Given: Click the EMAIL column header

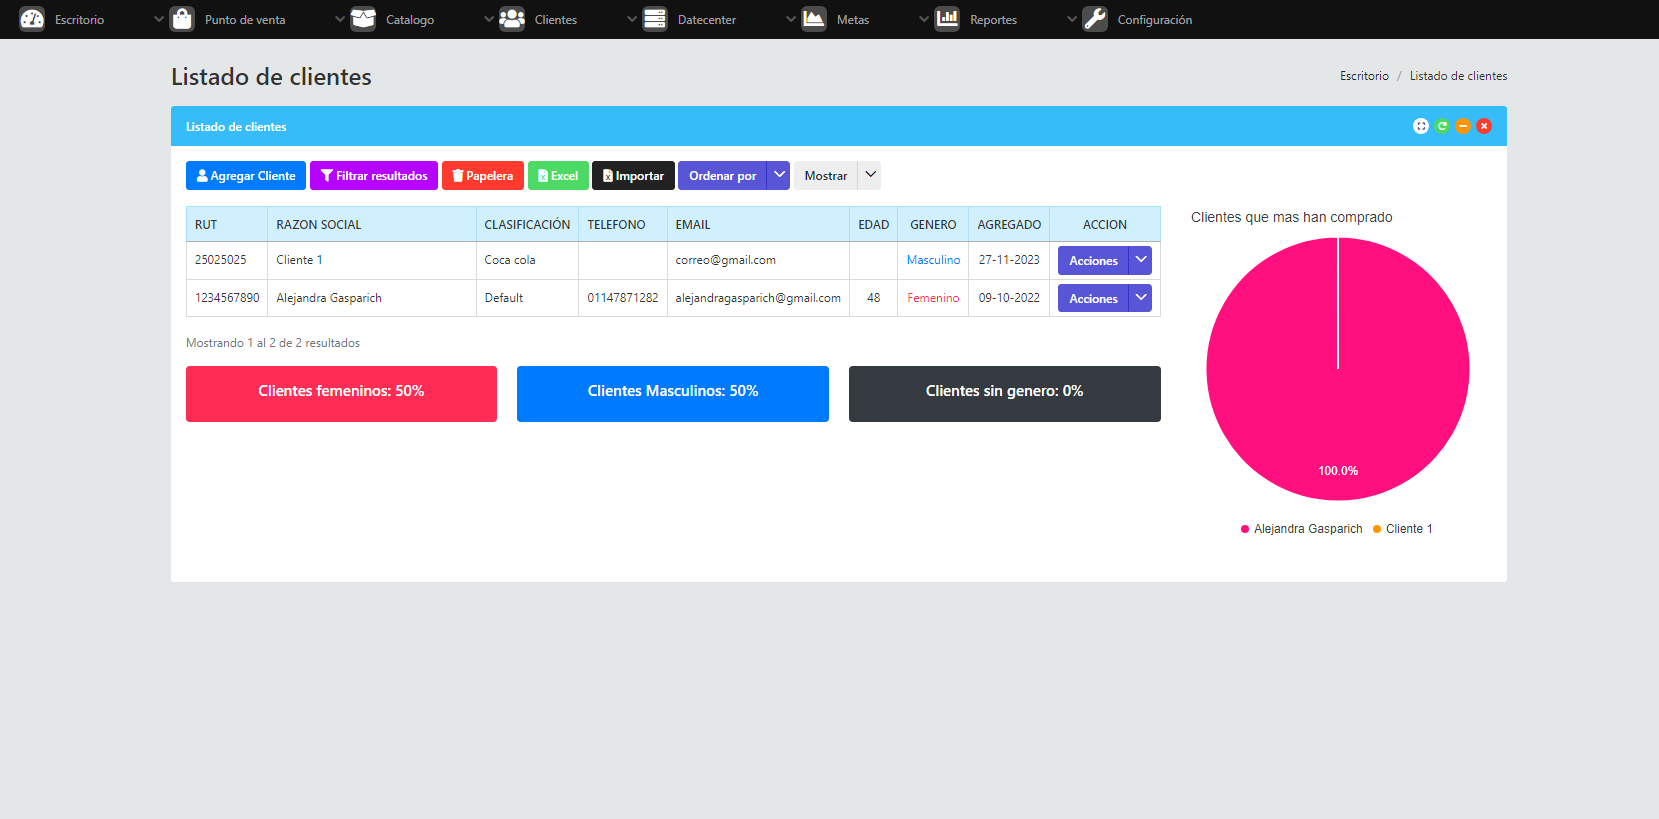Looking at the screenshot, I should pos(758,224).
